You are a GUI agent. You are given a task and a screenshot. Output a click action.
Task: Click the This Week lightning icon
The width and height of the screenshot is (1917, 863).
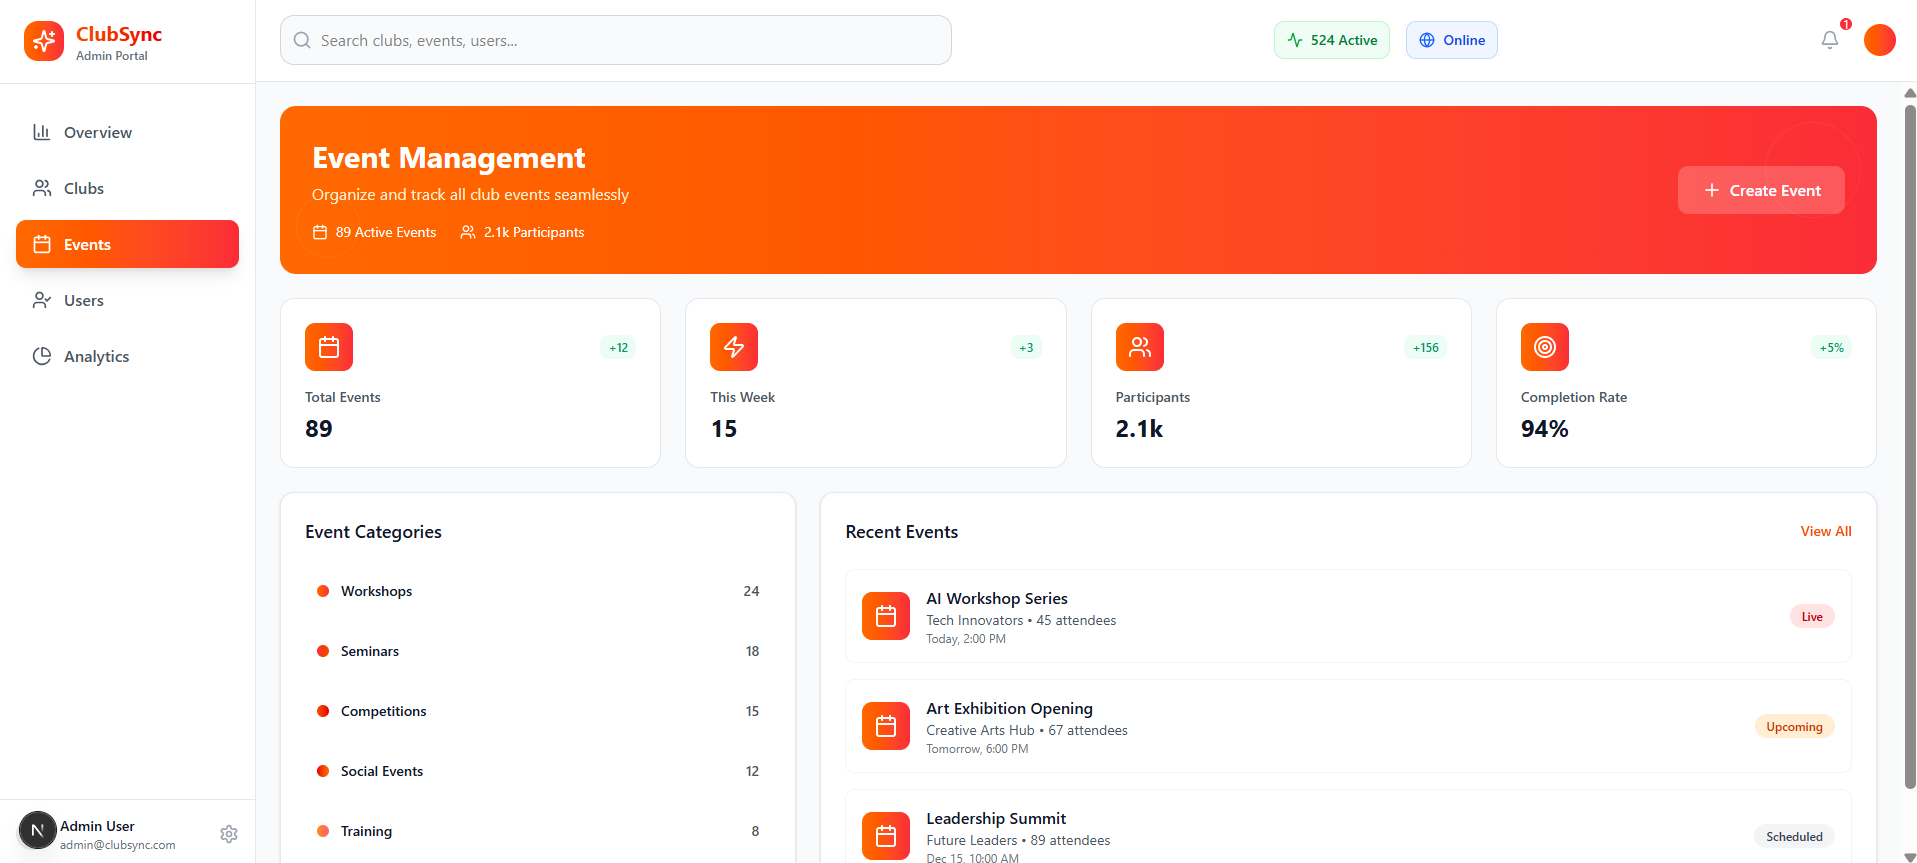coord(734,347)
